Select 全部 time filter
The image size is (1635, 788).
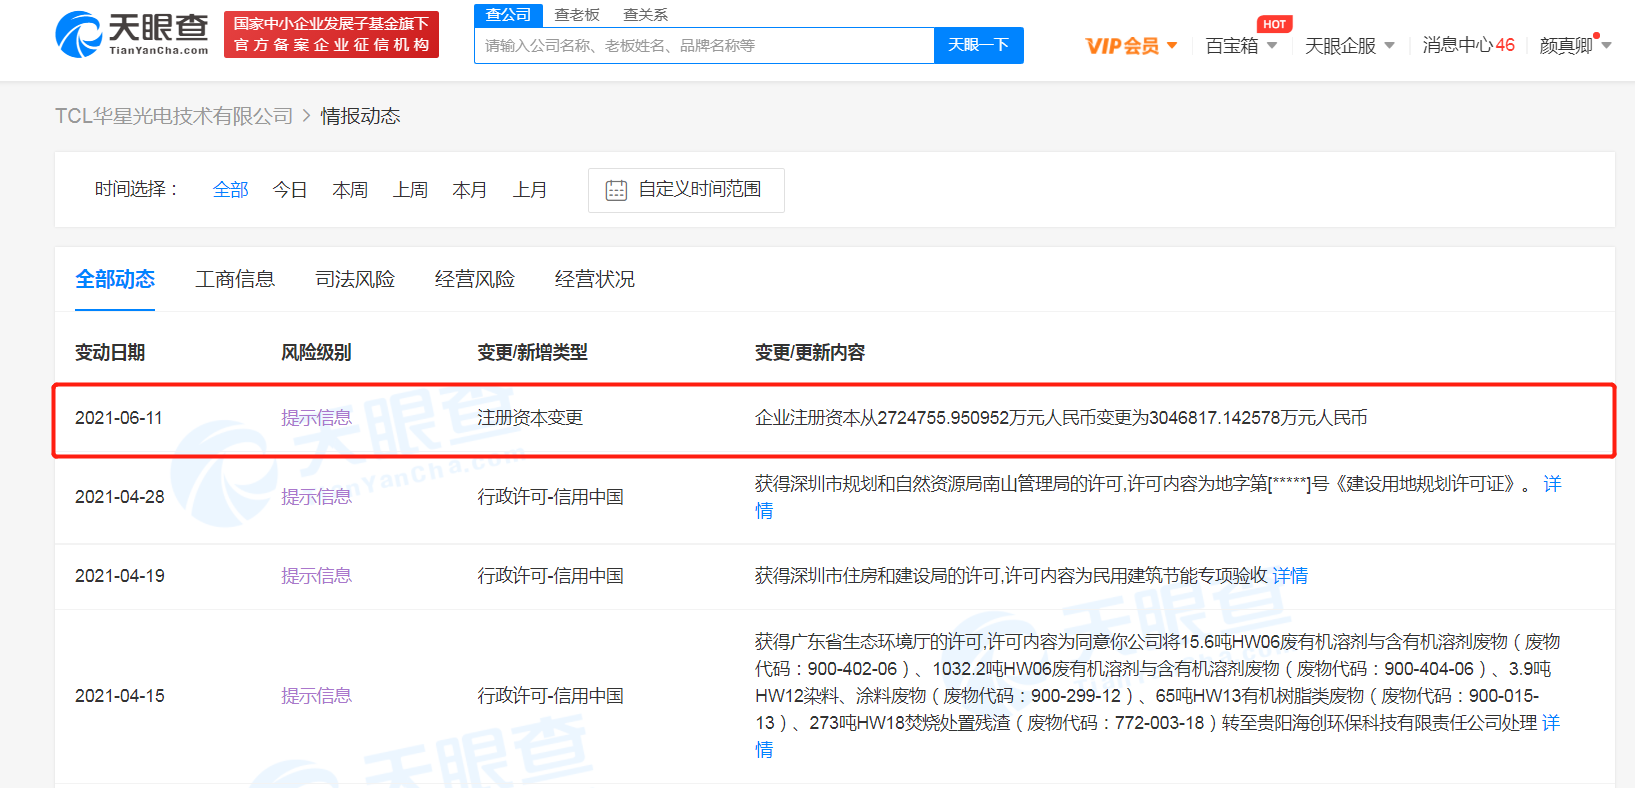(x=230, y=190)
